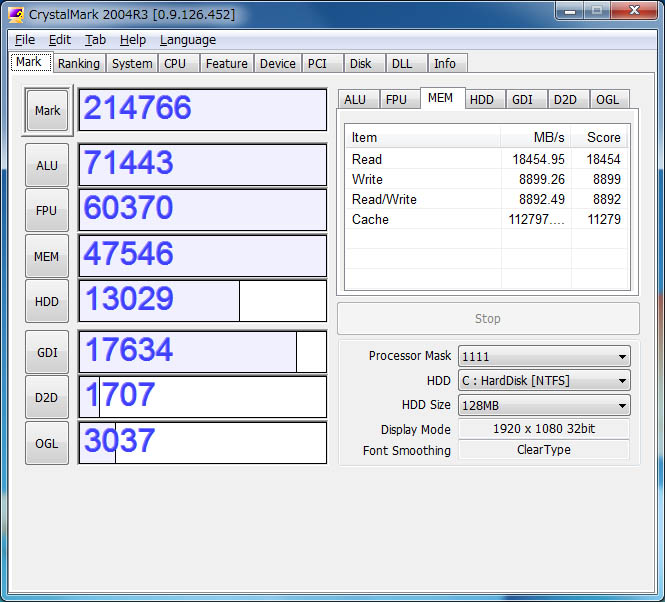Click the Stop button
667x603 pixels.
pyautogui.click(x=488, y=319)
